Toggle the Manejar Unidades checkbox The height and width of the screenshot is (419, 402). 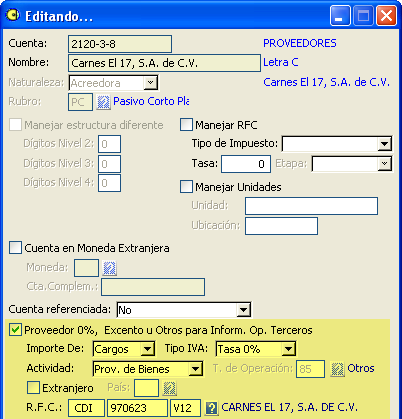click(186, 187)
